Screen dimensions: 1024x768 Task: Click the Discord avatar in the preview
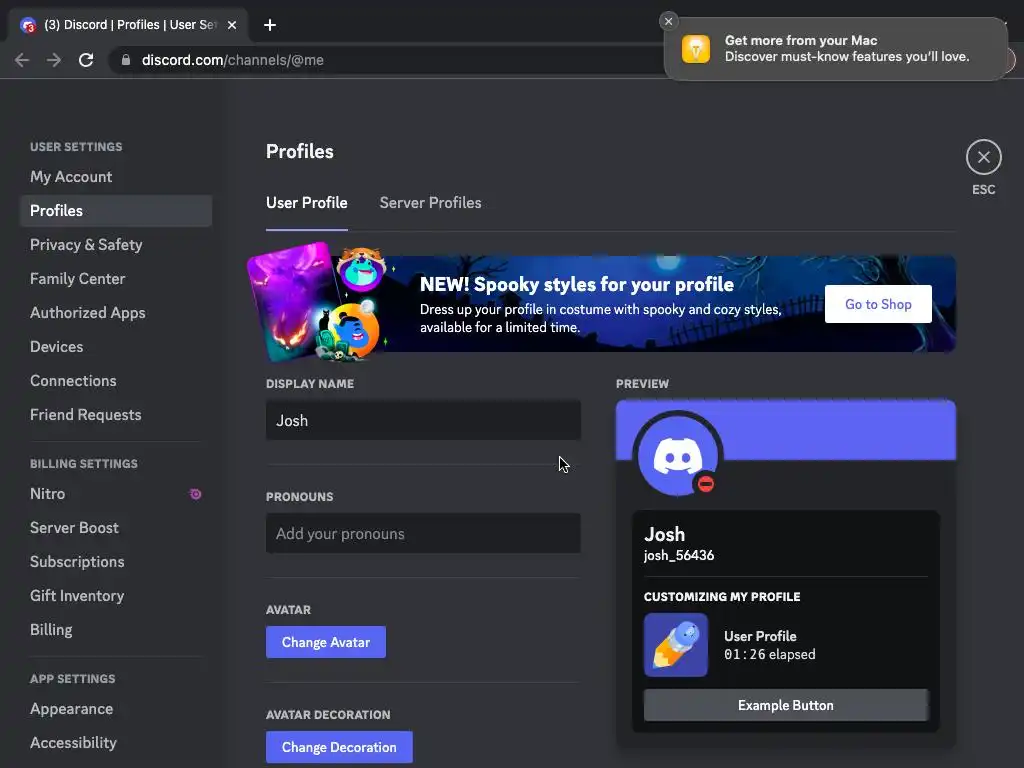[x=677, y=455]
